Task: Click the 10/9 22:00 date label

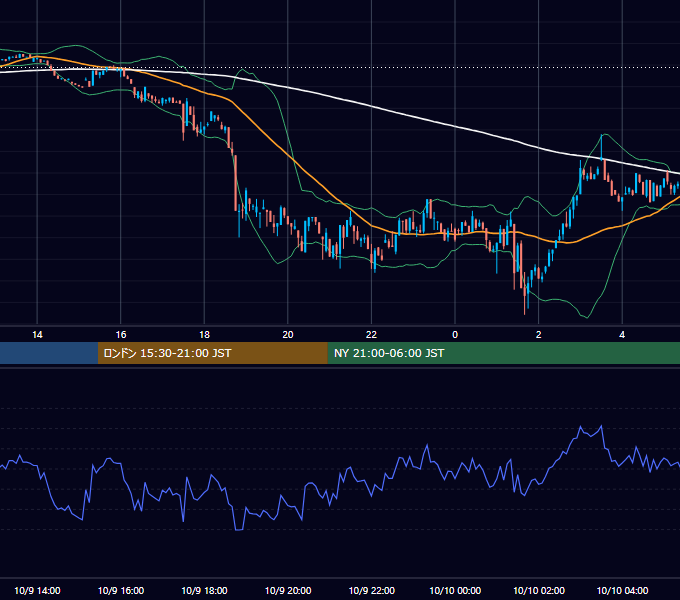Action: (x=372, y=590)
